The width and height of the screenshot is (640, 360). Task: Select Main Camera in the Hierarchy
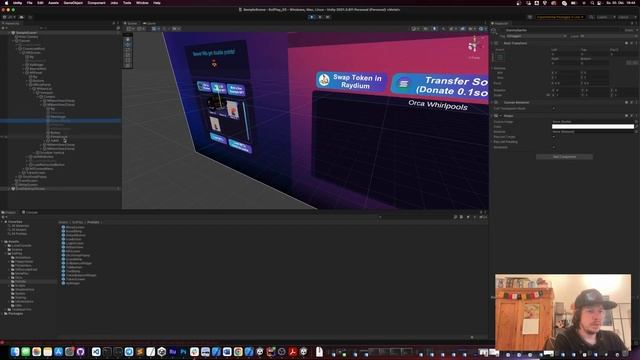pos(28,37)
